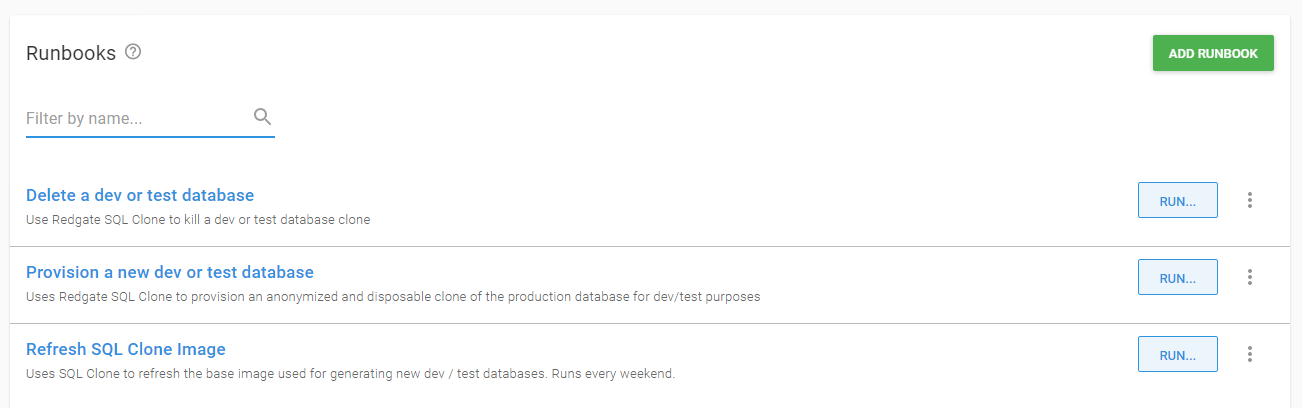Run the Provision a new dev database runbook

[x=1177, y=277]
